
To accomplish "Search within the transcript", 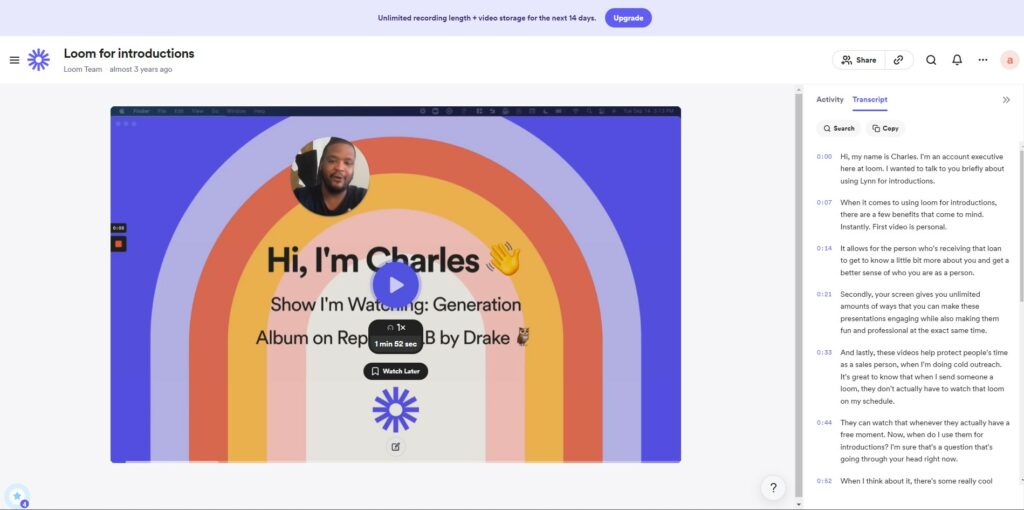I will click(839, 129).
